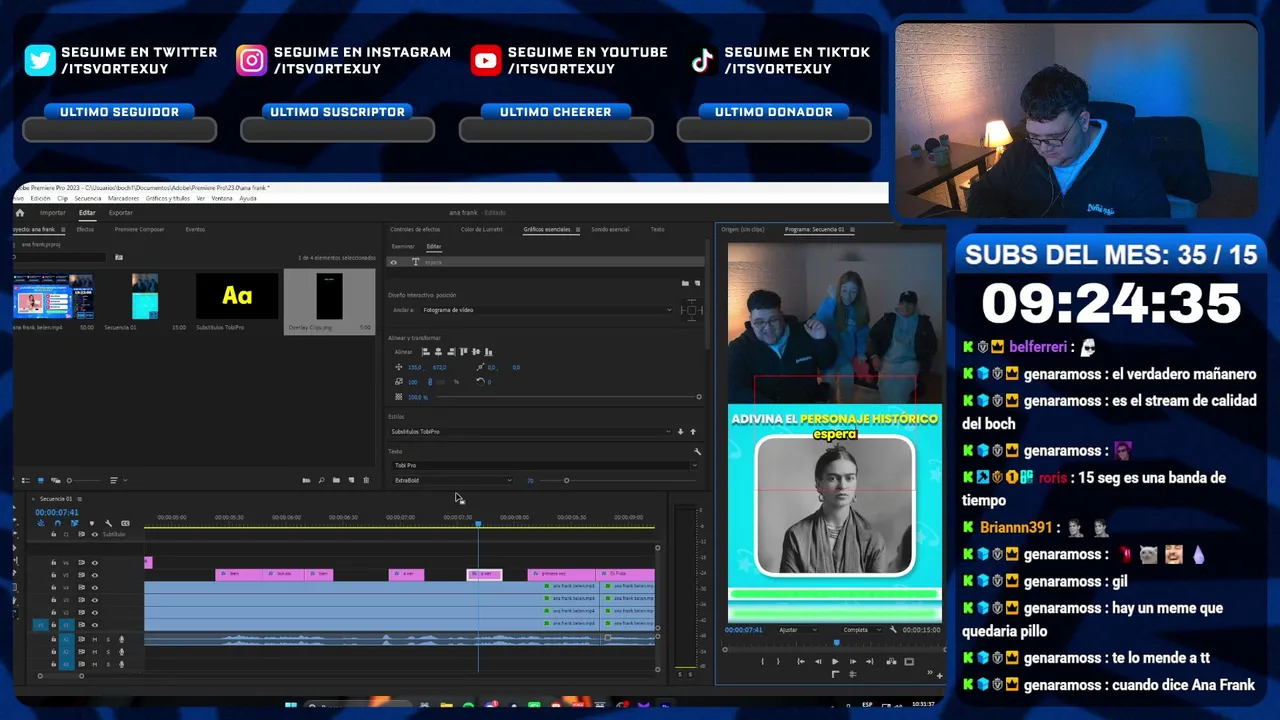Open the Sonido esencial panel tab

(610, 229)
